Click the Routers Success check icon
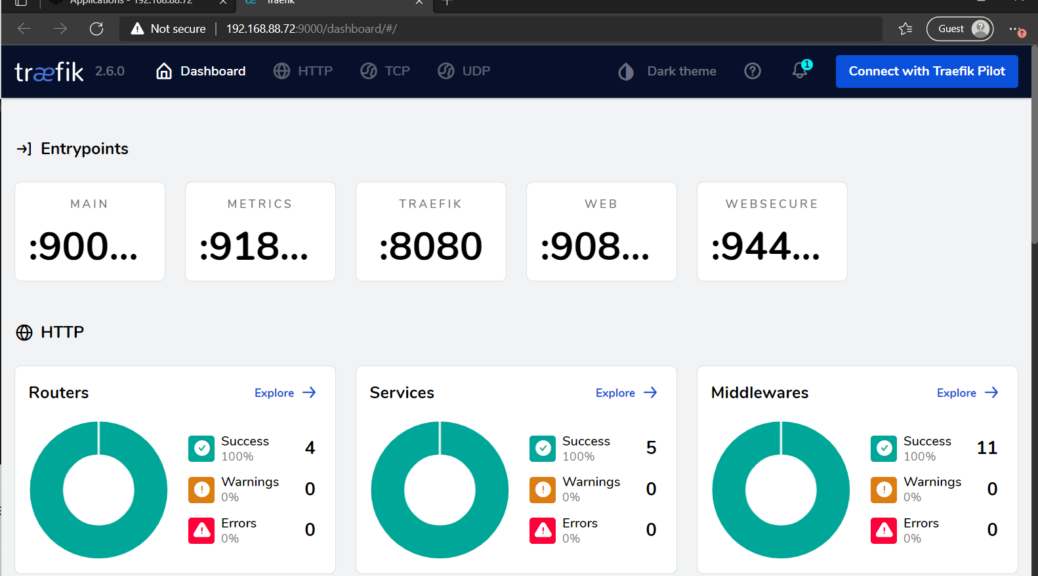The height and width of the screenshot is (576, 1038). click(201, 448)
